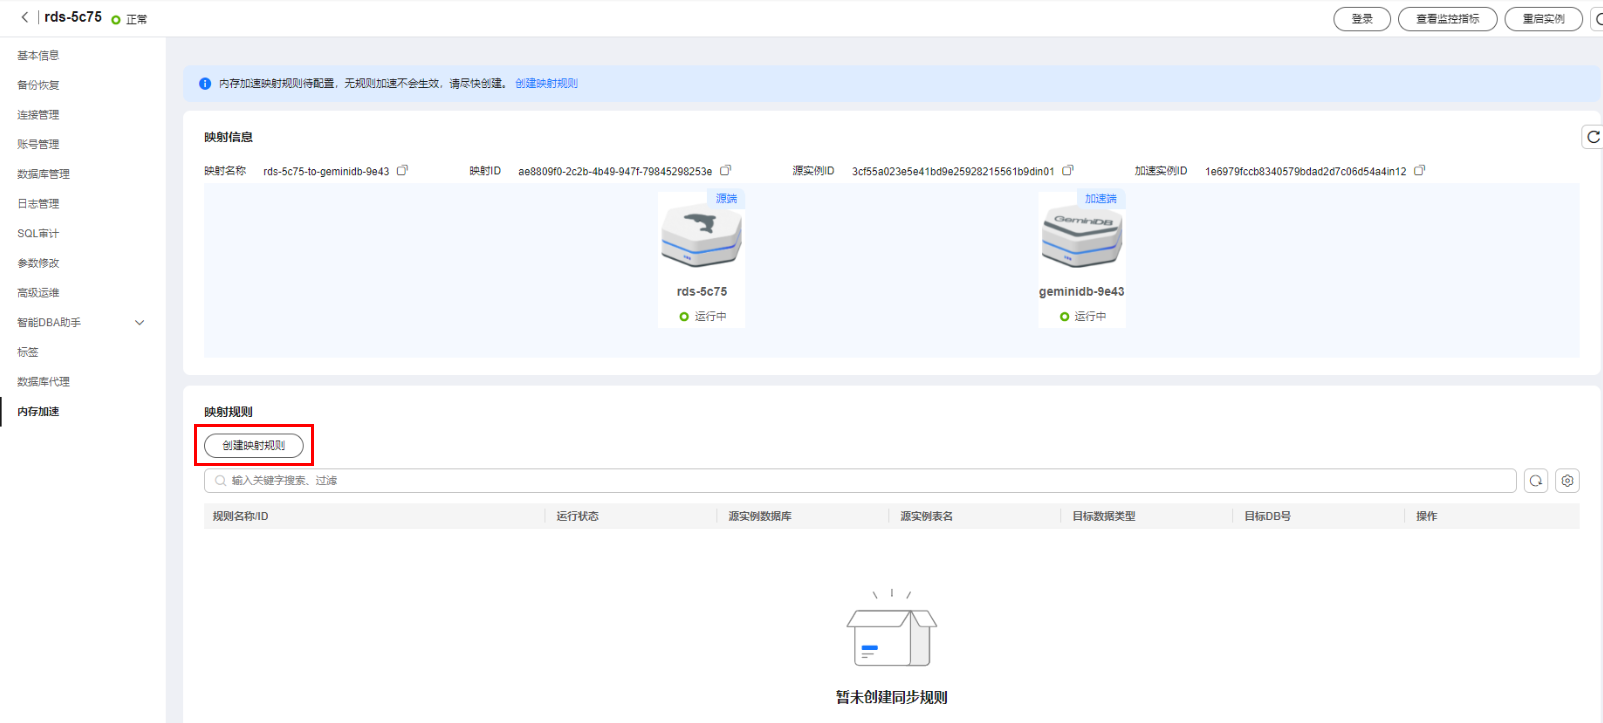Screen dimensions: 1603x723
Task: Click the back arrow beside rds-5c75
Action: (x=25, y=18)
